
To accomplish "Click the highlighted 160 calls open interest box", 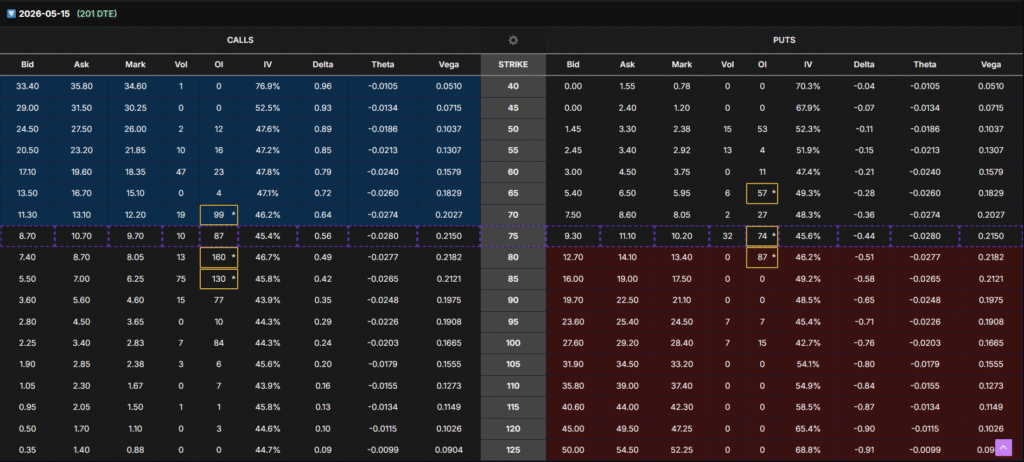I will [x=220, y=257].
